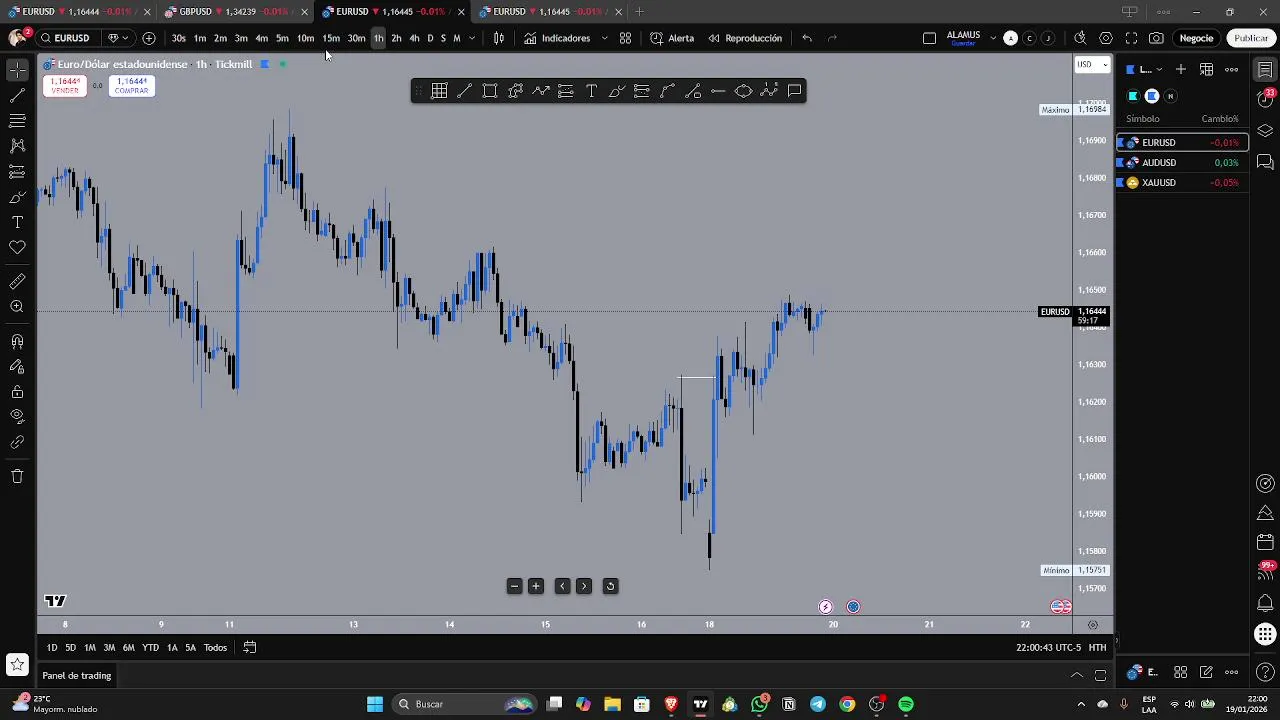Select the grid table tool in floating toolbar
This screenshot has width=1280, height=720.
click(x=439, y=91)
